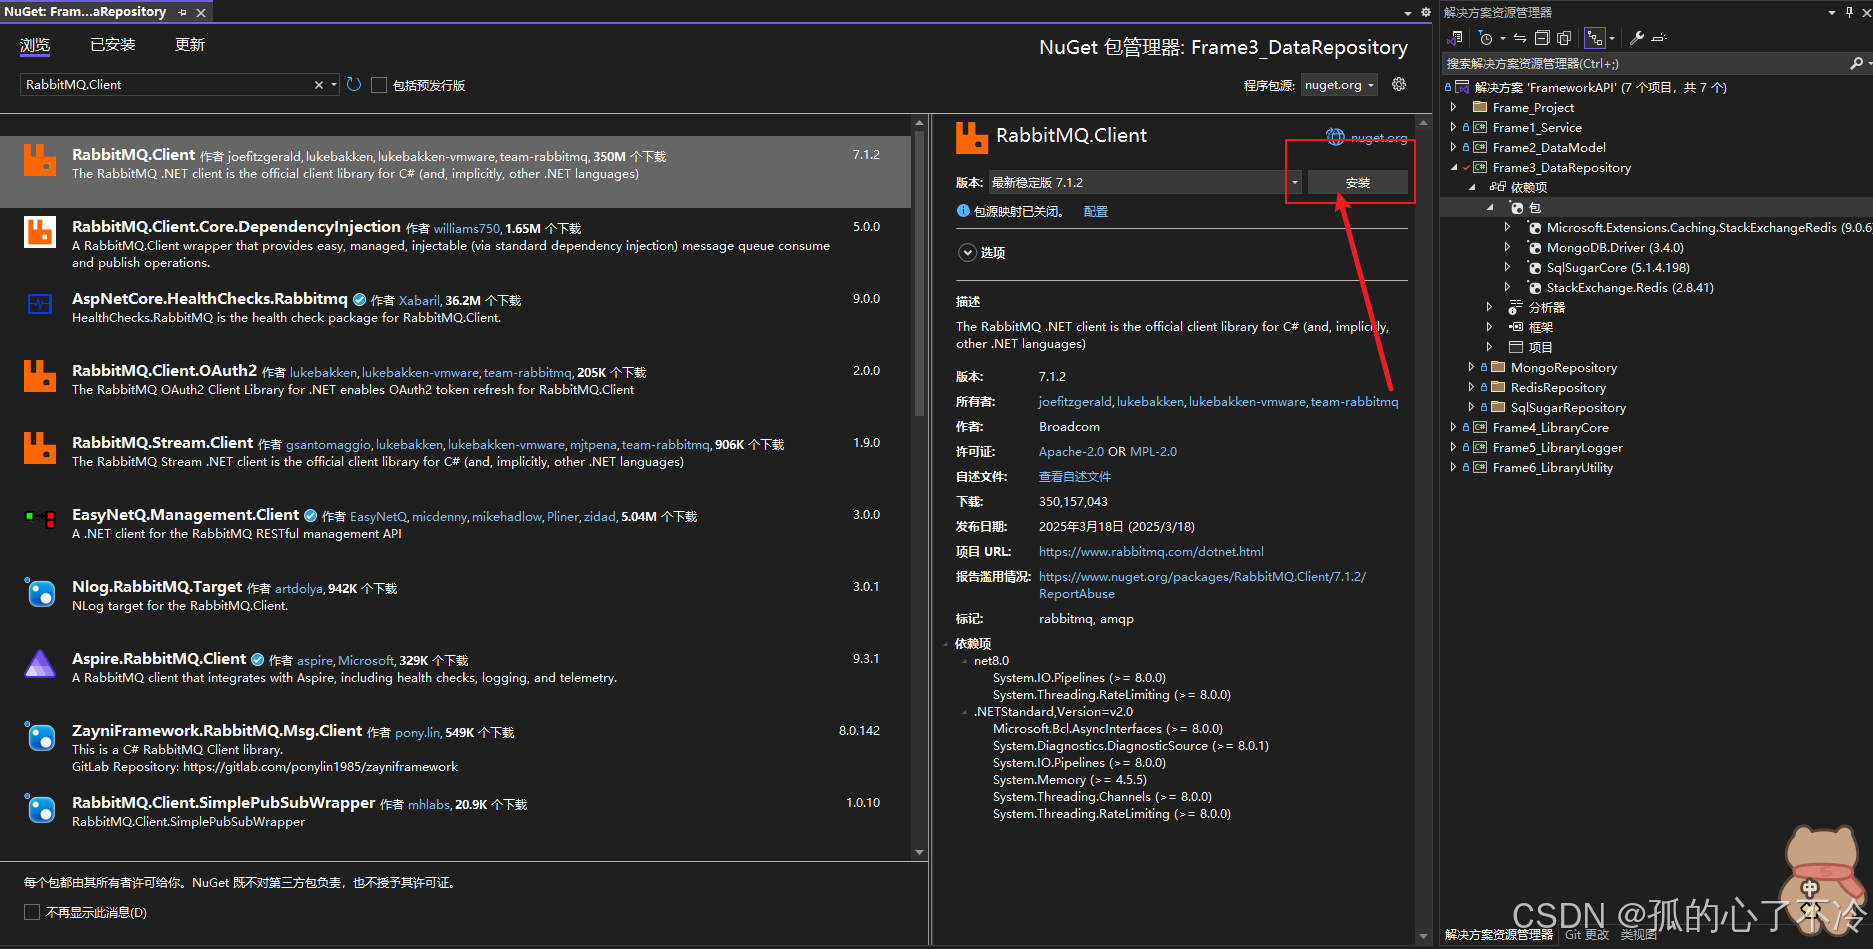The height and width of the screenshot is (949, 1873).
Task: Close the NuGet document tab
Action: tap(201, 12)
